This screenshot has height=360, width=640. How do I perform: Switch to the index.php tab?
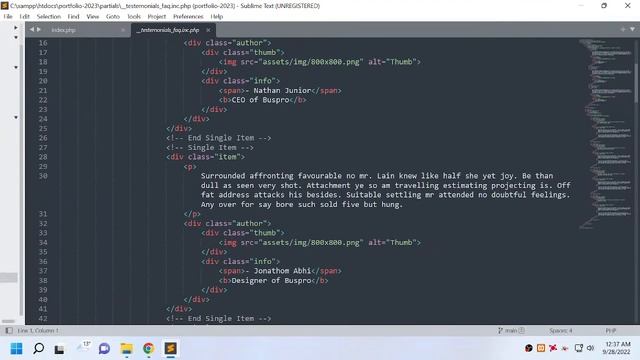coord(78,30)
